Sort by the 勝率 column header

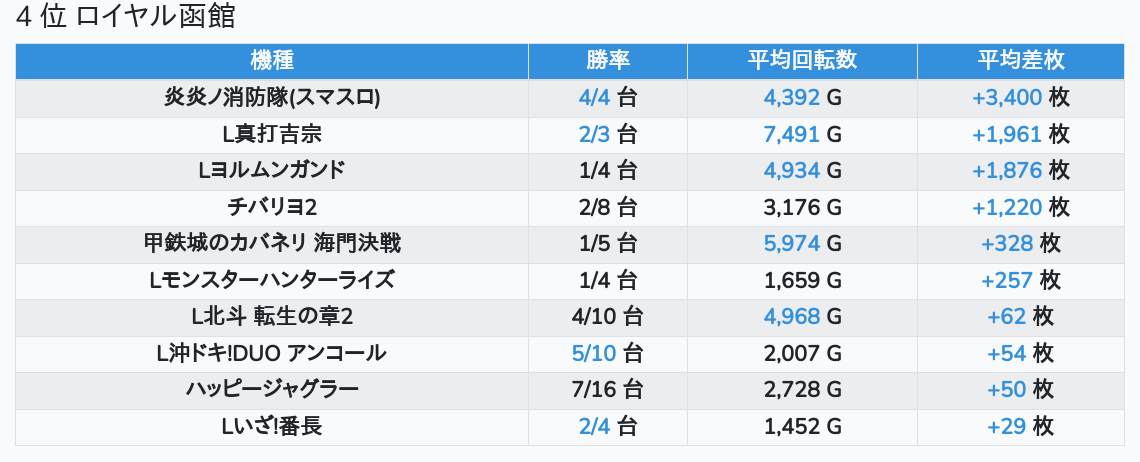pyautogui.click(x=607, y=60)
